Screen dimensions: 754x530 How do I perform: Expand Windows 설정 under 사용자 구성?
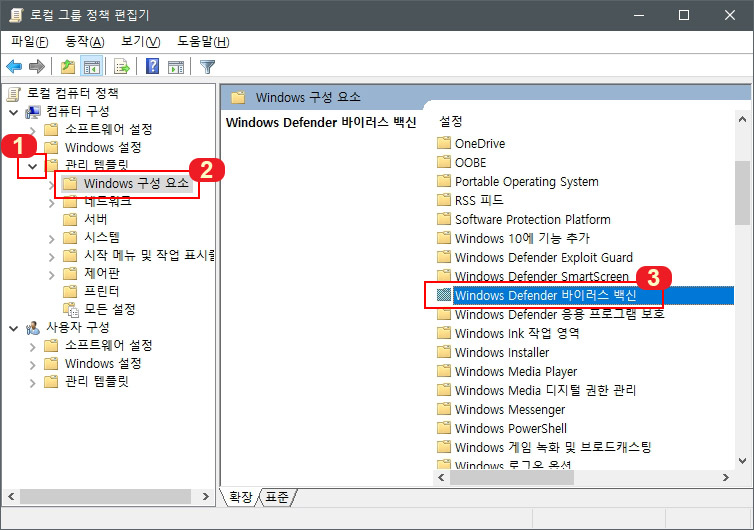point(32,365)
